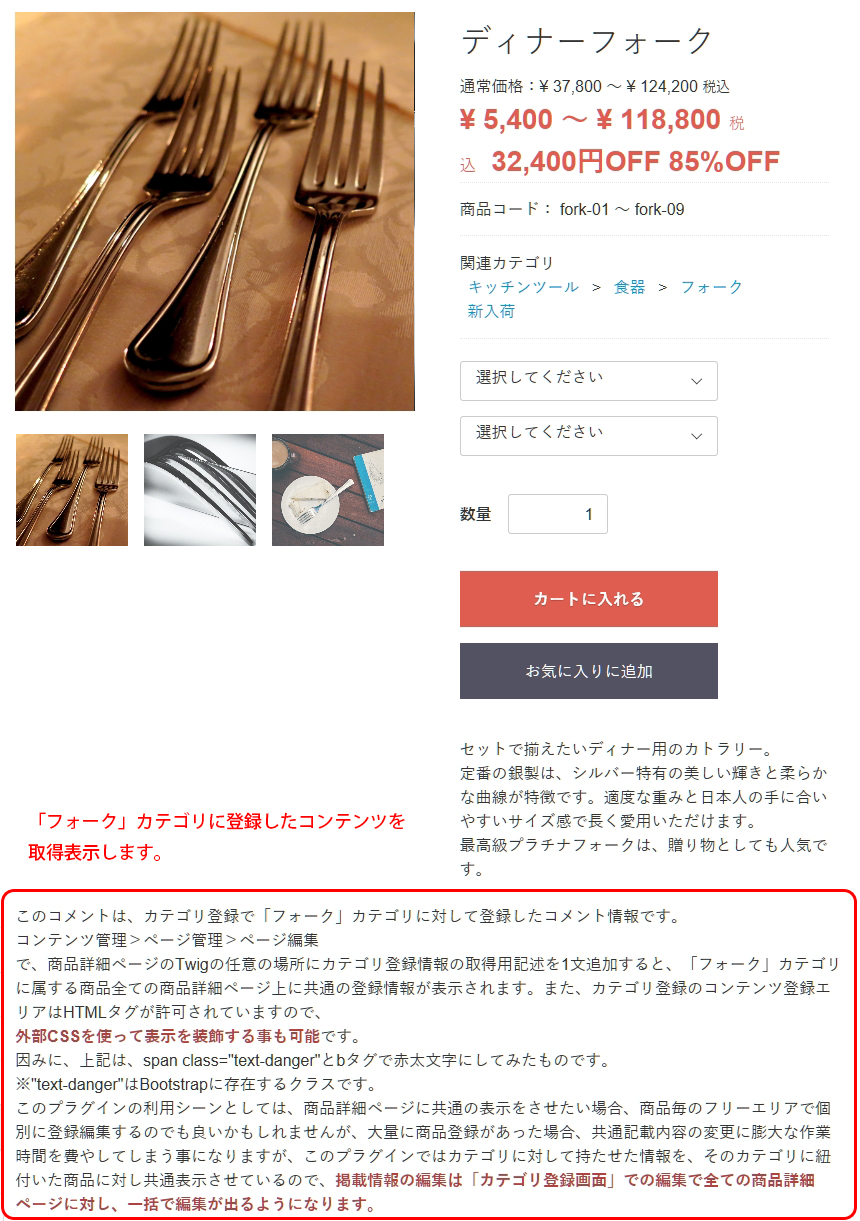
Task: Click the first dropdown's chevron arrow
Action: pyautogui.click(x=697, y=381)
